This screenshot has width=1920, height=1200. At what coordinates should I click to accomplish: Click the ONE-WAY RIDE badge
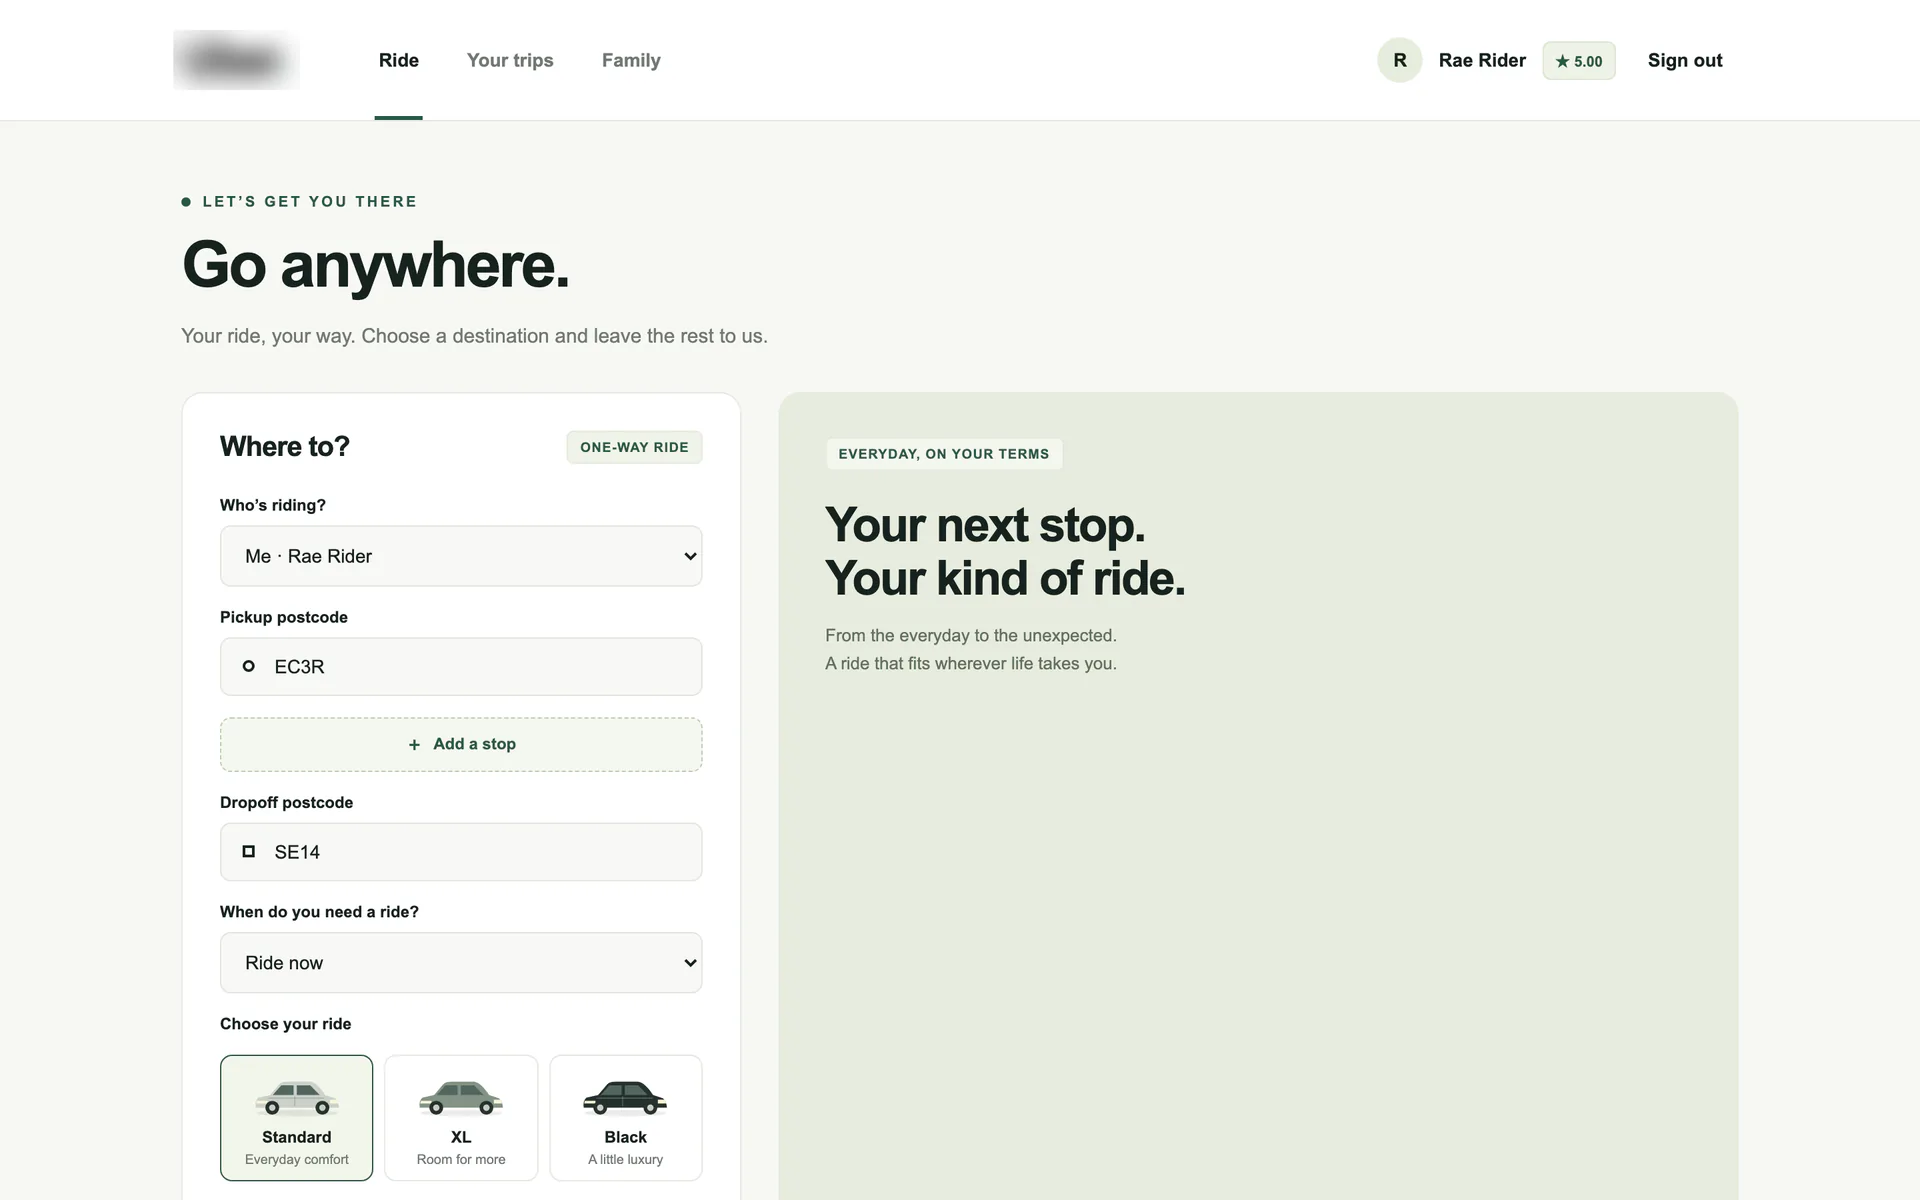coord(635,447)
